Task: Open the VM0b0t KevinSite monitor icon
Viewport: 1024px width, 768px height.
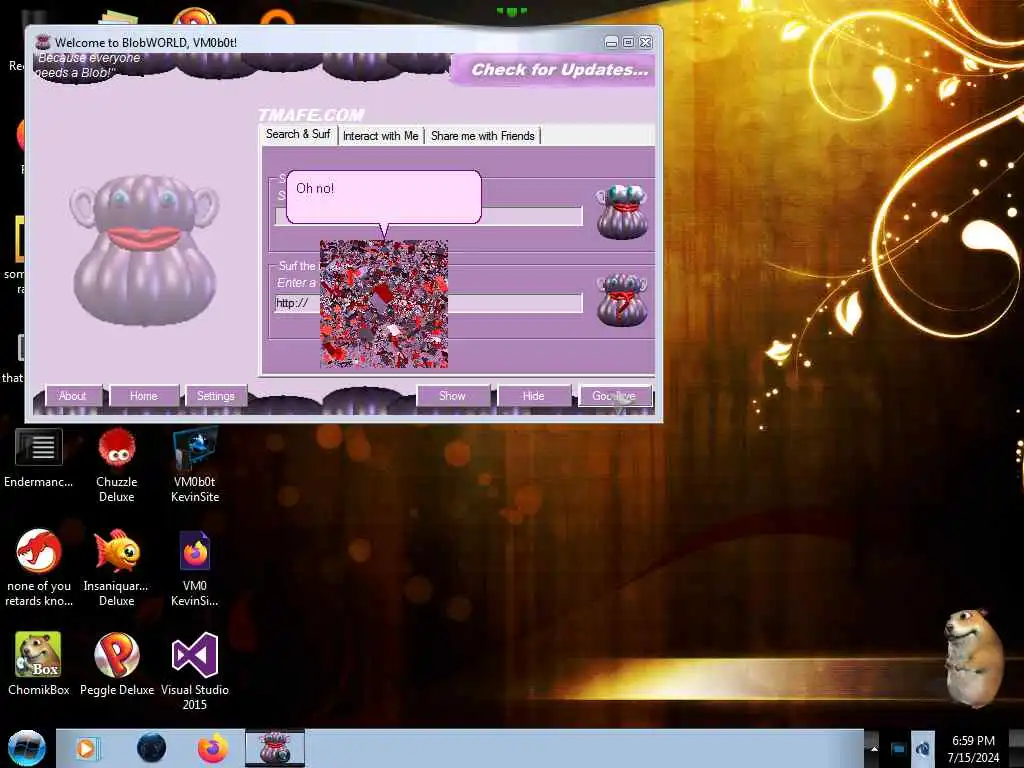Action: 195,465
